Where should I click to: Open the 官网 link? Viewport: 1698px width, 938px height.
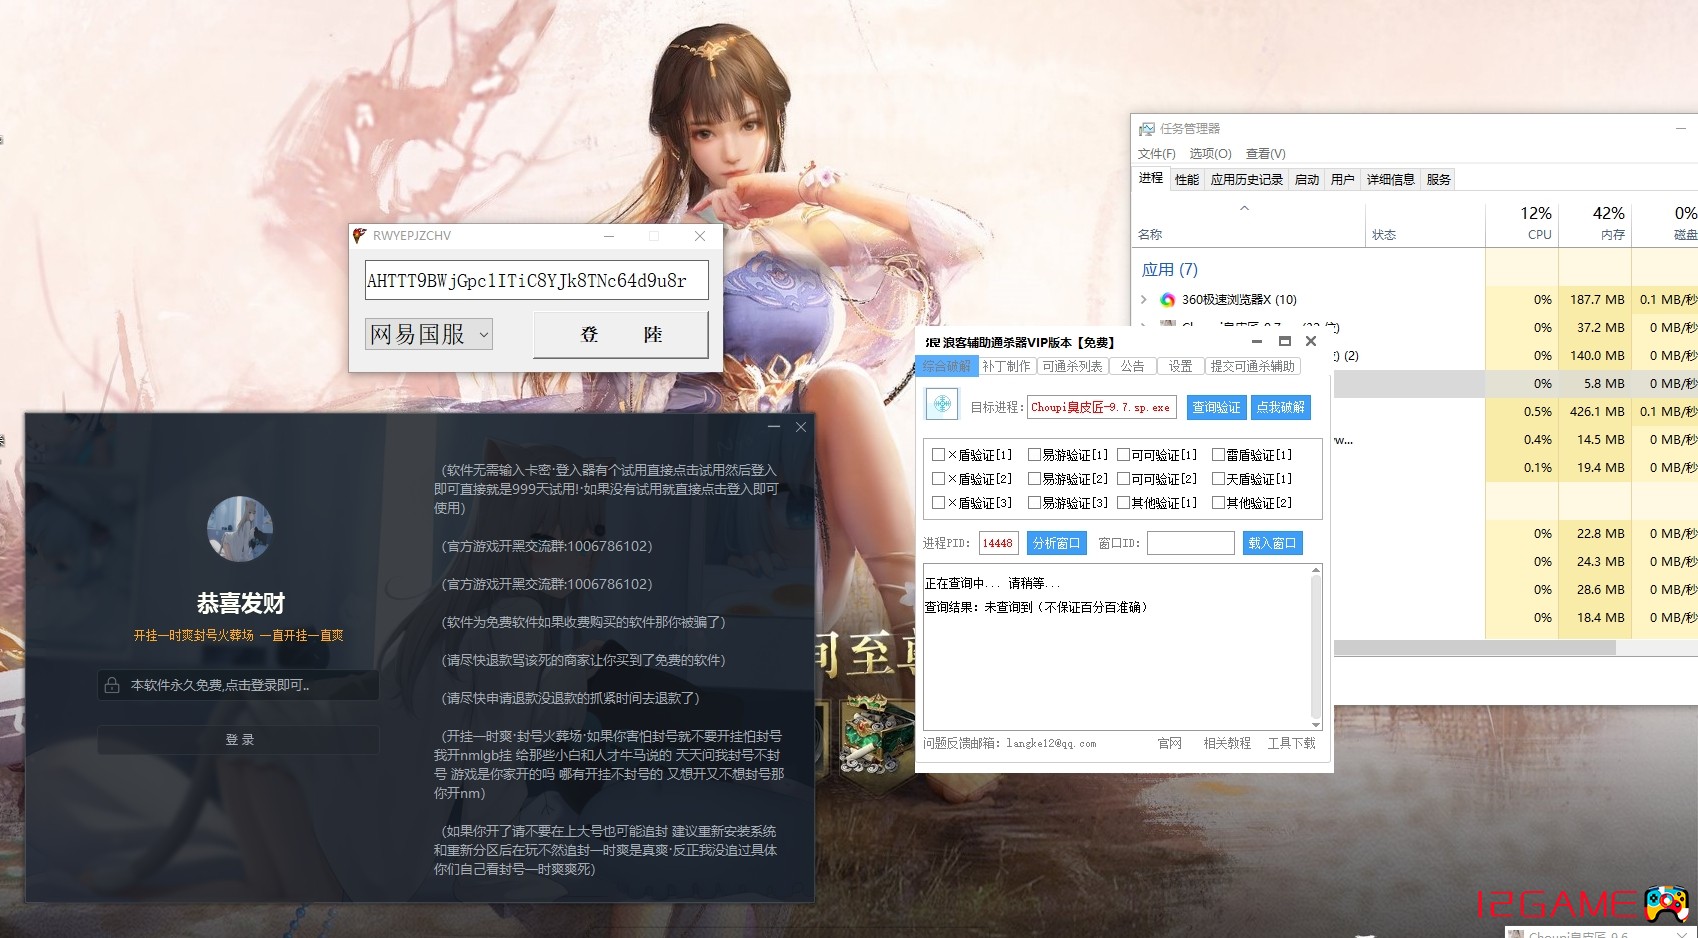pos(1170,743)
